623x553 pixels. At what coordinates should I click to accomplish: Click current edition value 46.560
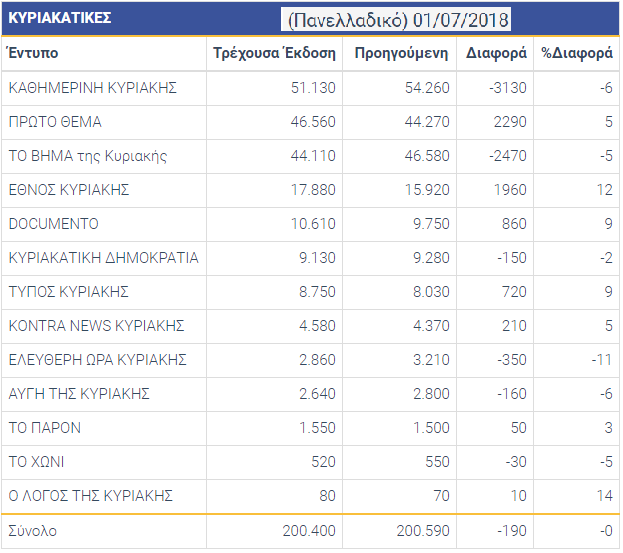point(313,122)
